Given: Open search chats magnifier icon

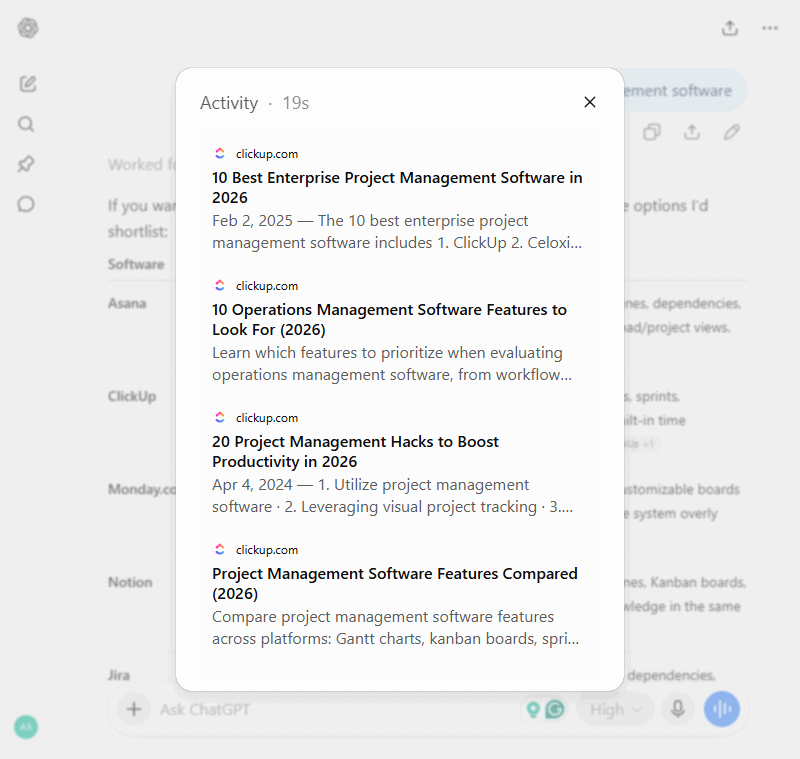Looking at the screenshot, I should tap(26, 124).
